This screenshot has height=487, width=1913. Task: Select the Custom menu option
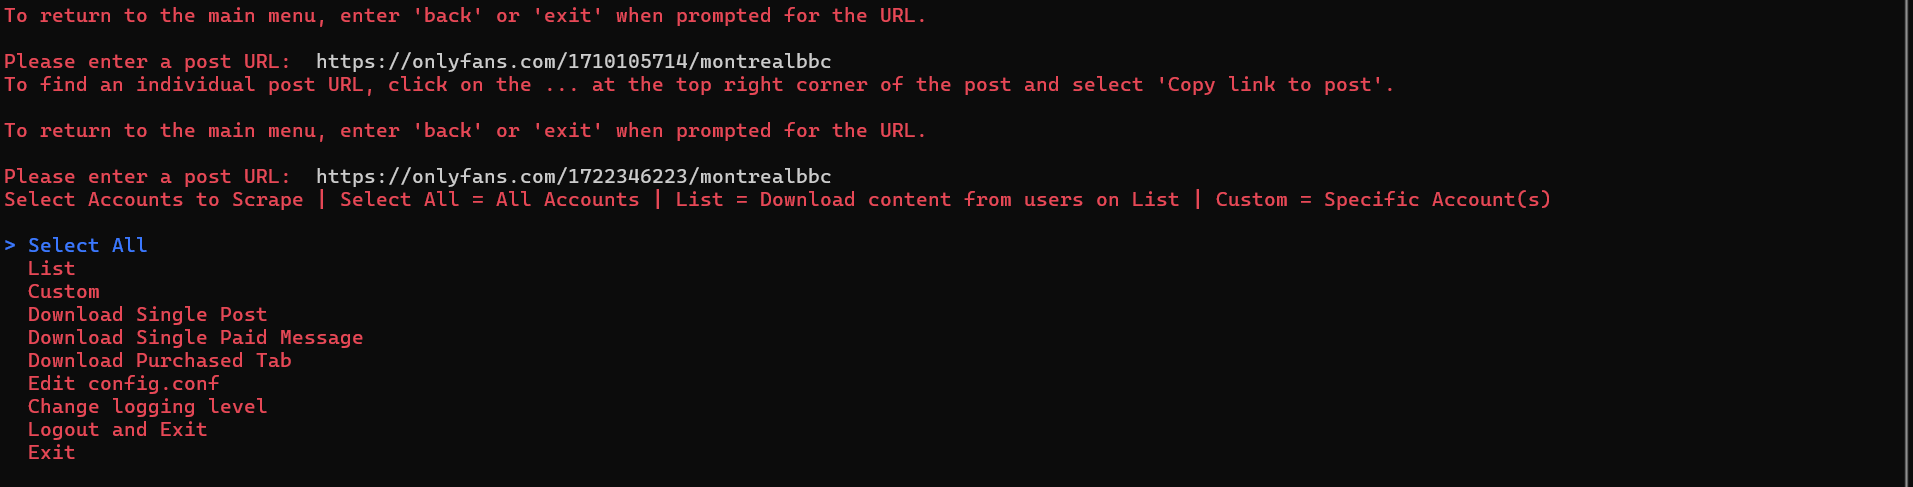[63, 291]
